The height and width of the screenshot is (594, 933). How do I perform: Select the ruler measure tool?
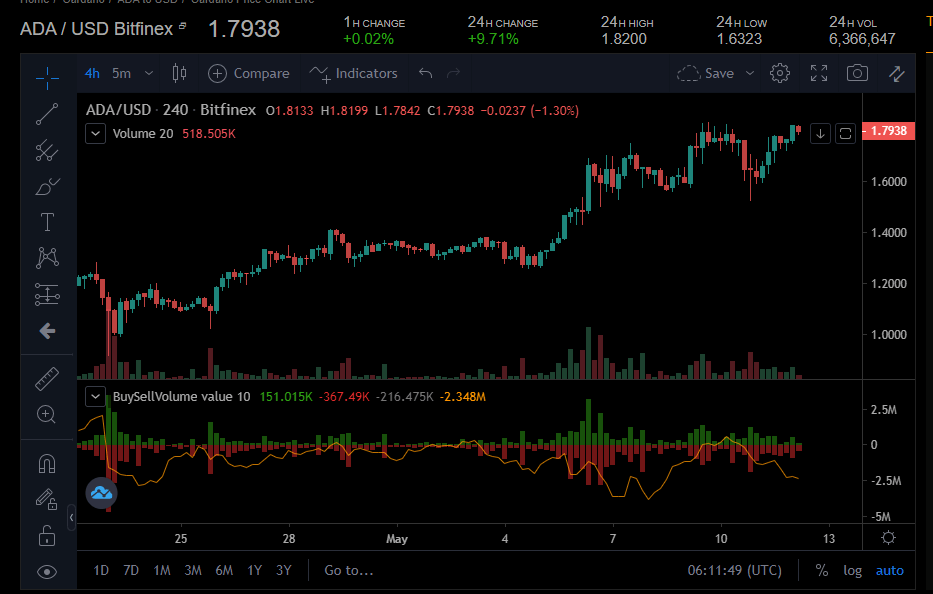coord(47,379)
